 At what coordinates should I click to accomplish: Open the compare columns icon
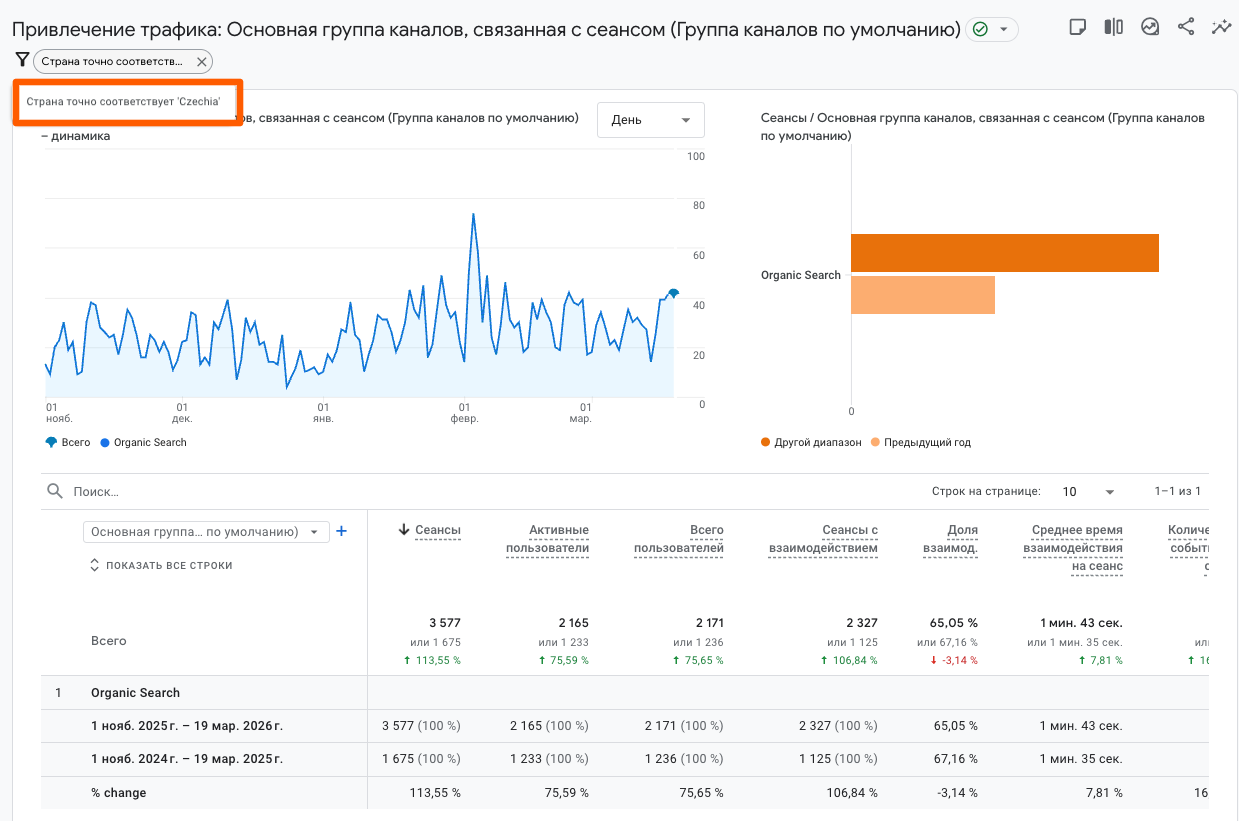pyautogui.click(x=1113, y=27)
